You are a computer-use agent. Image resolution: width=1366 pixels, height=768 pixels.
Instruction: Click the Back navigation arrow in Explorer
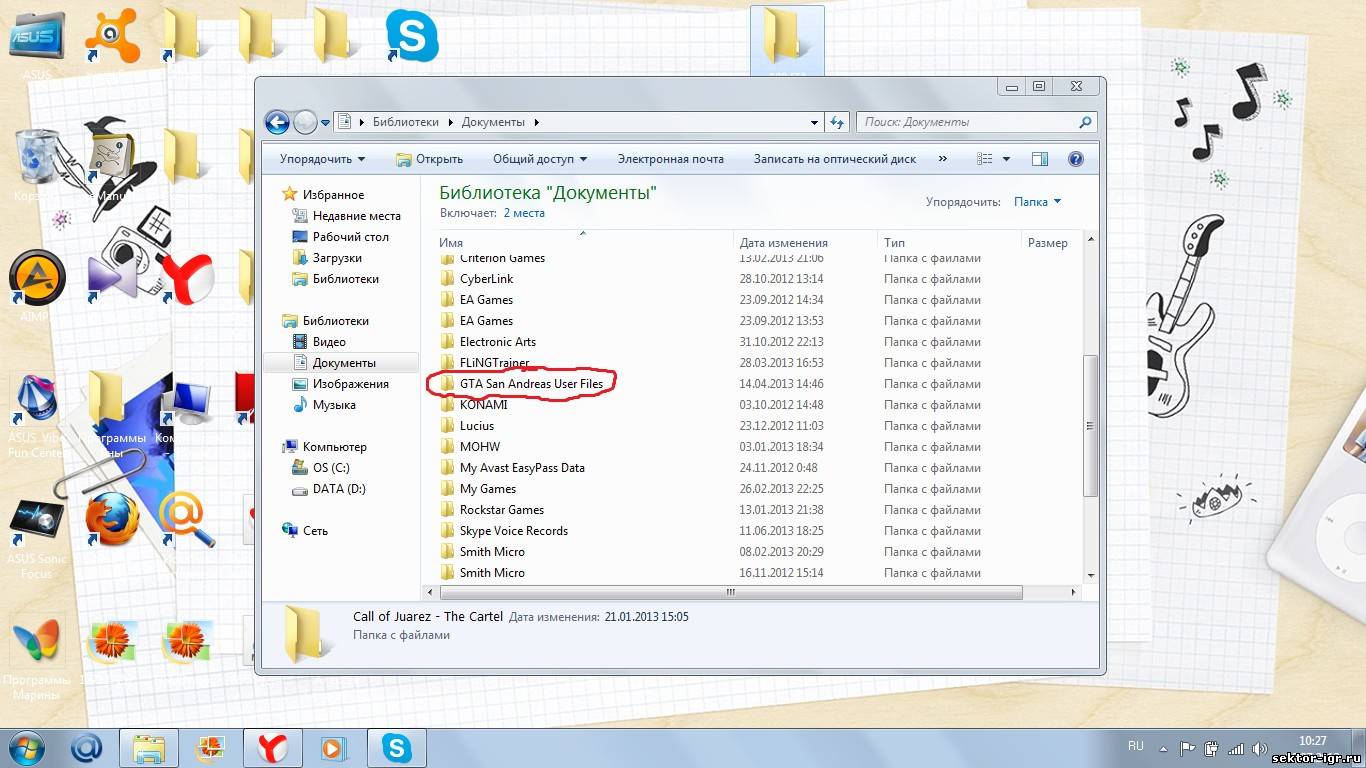(277, 122)
